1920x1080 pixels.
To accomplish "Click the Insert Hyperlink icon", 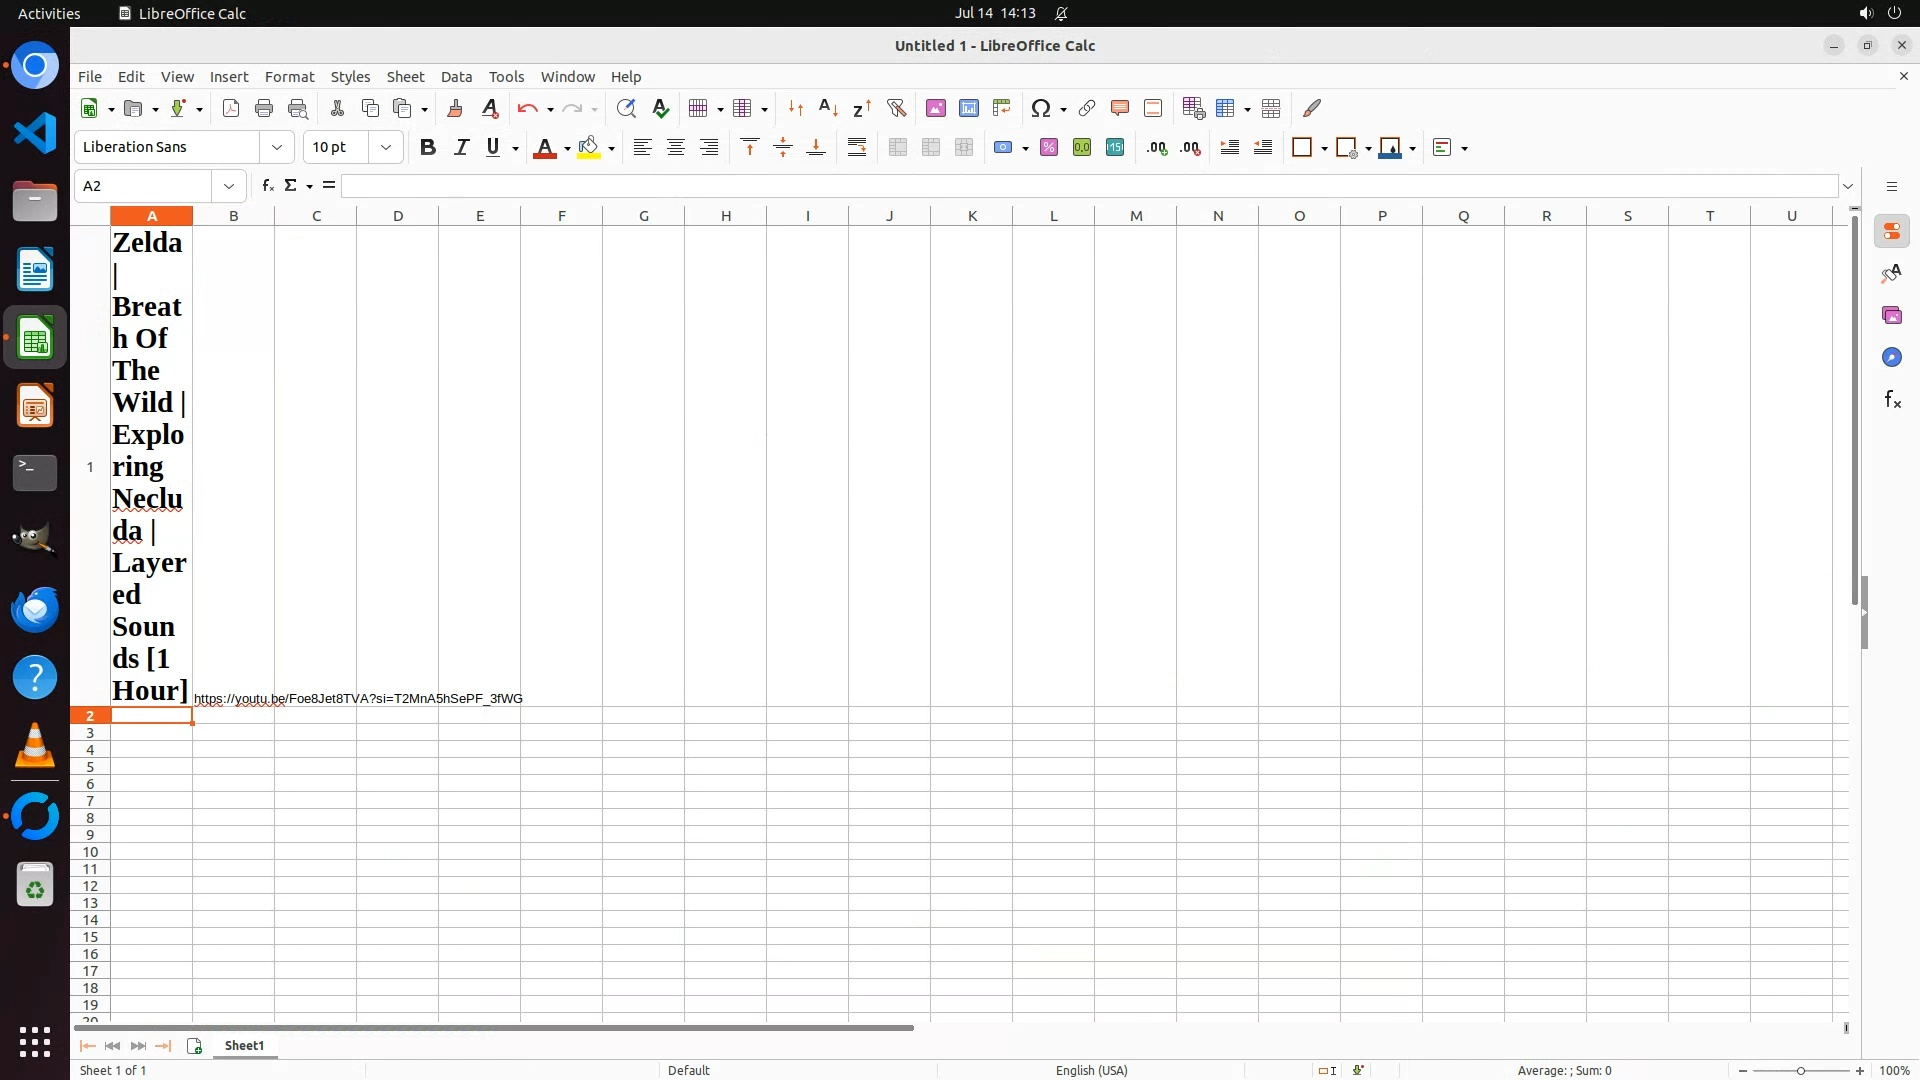I will [x=1087, y=108].
